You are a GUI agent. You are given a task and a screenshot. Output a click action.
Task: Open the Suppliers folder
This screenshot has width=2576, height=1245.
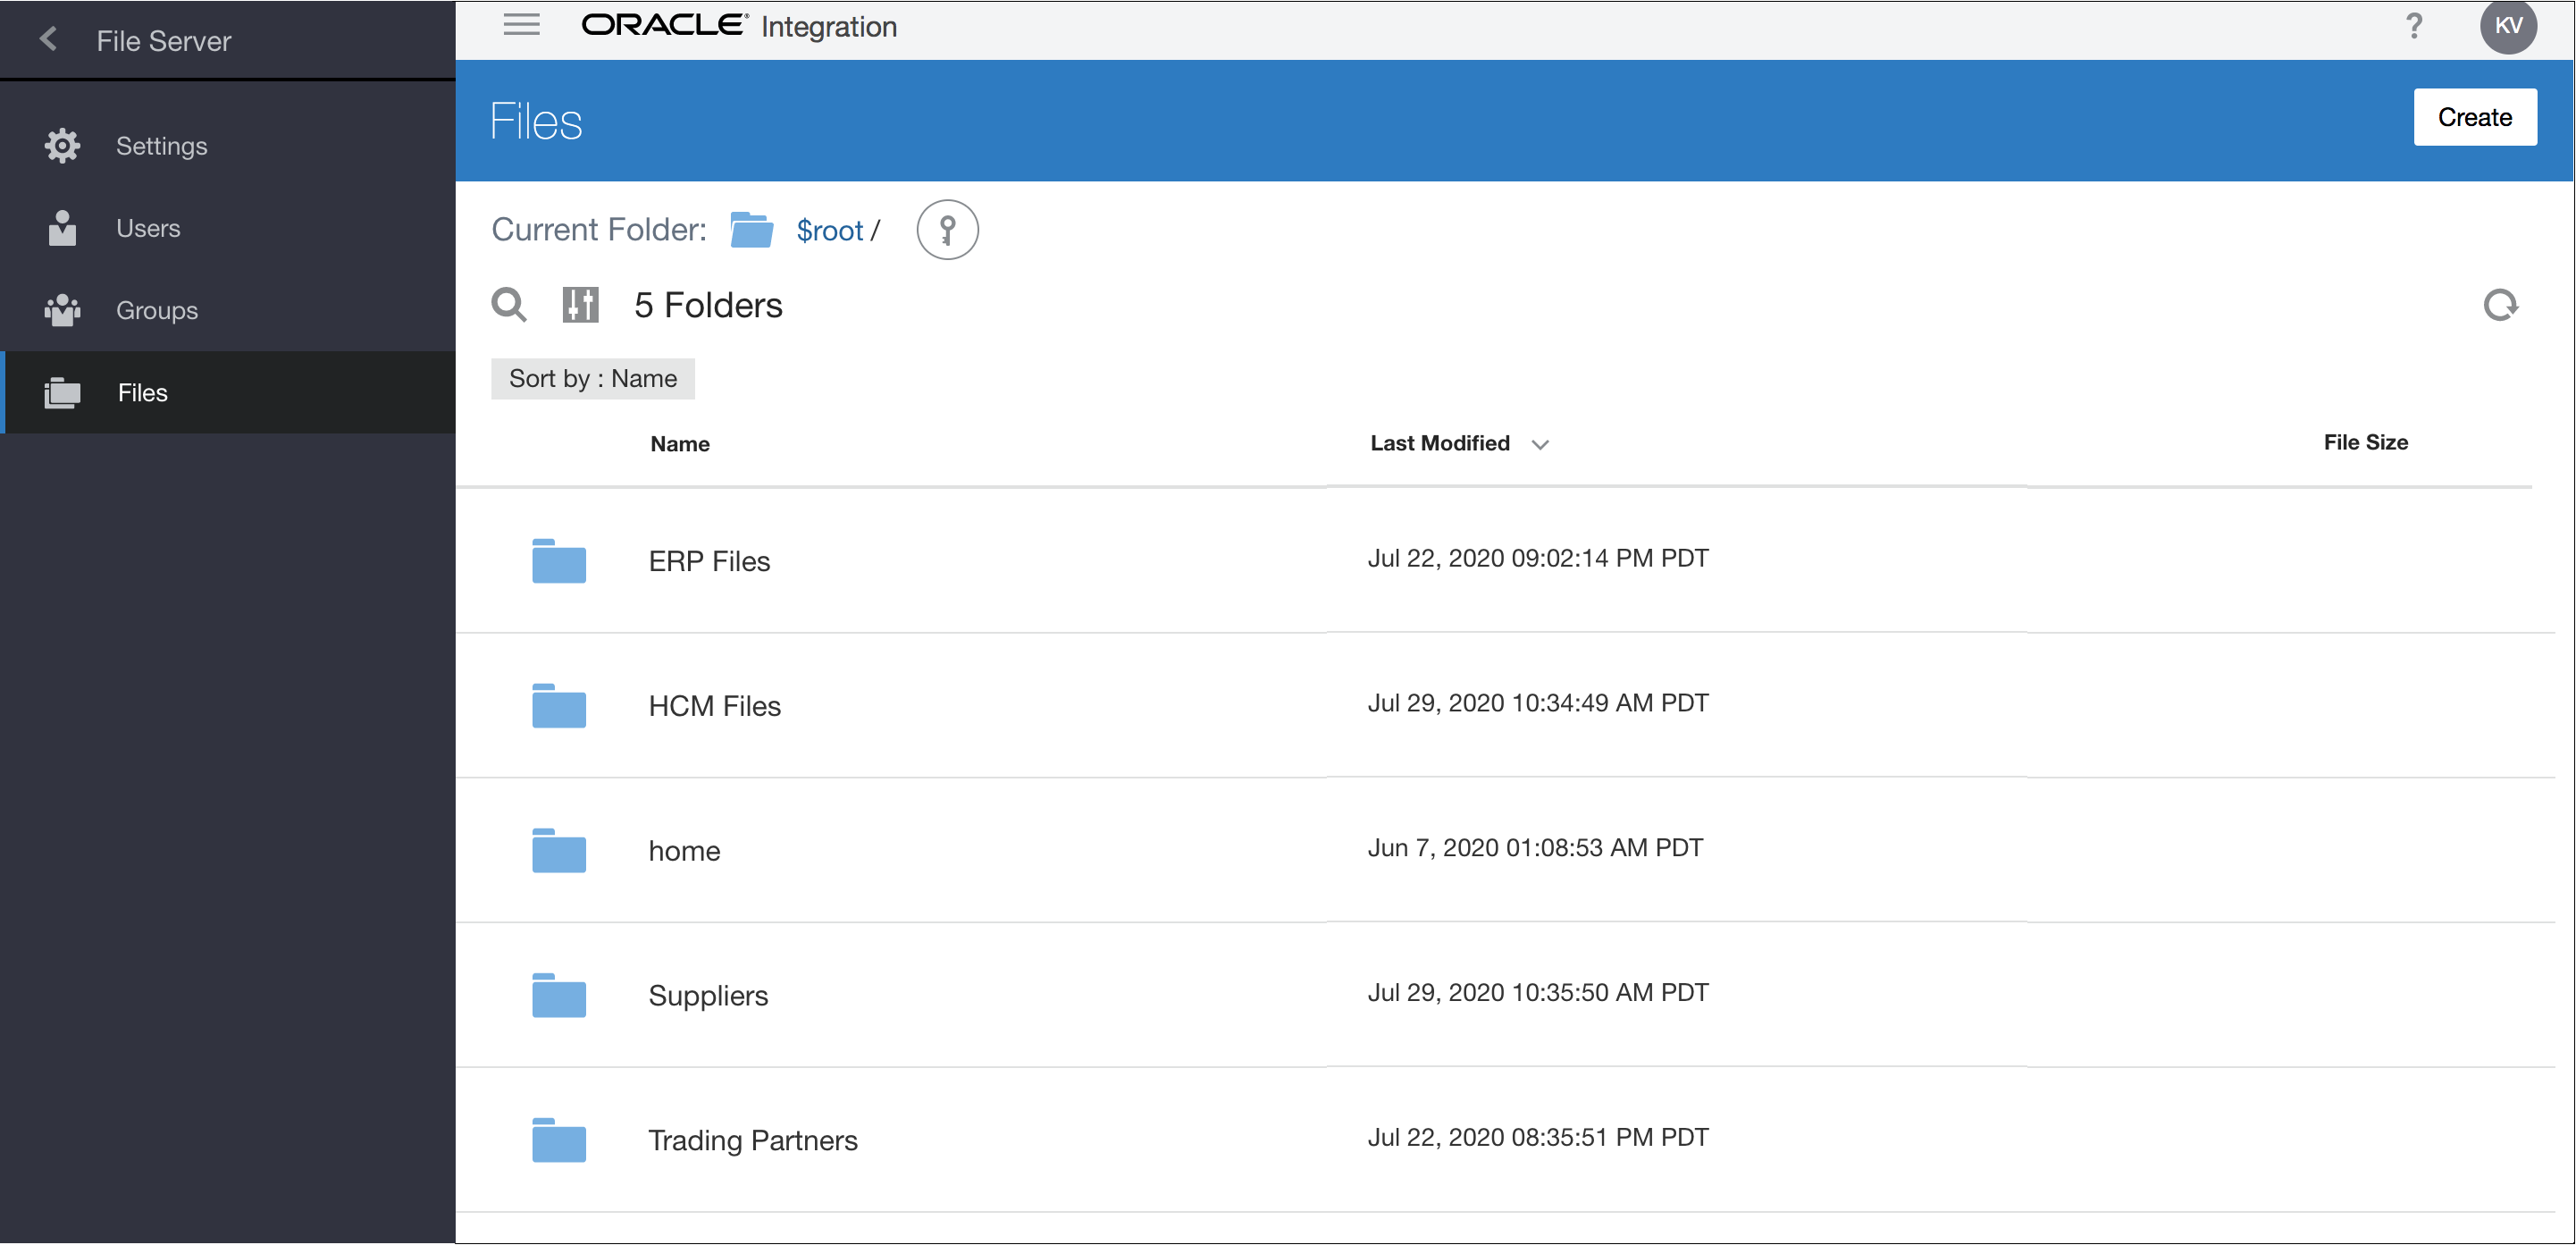click(708, 995)
